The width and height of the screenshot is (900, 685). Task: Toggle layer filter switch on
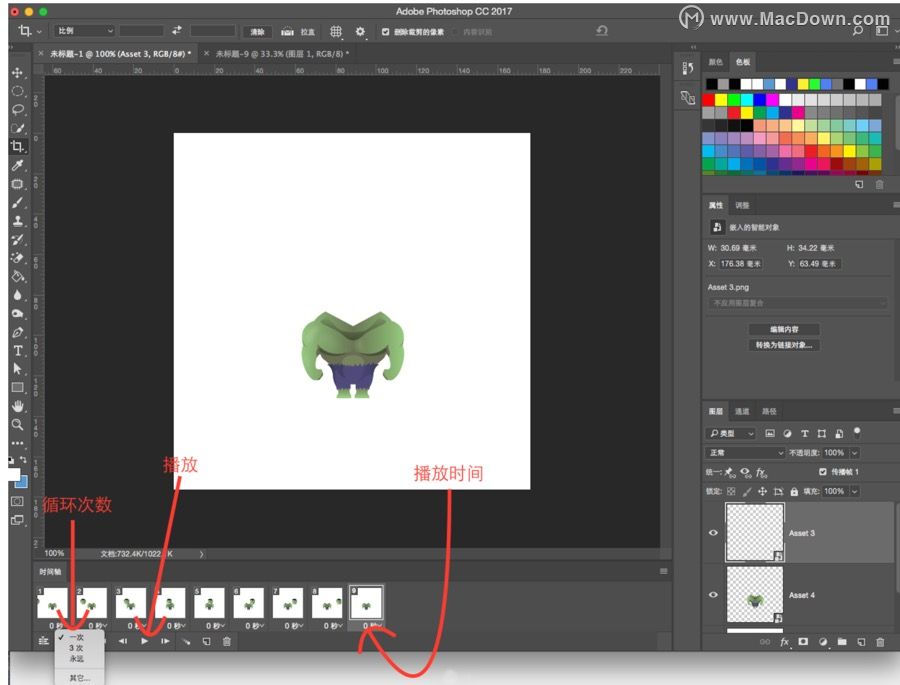click(857, 432)
